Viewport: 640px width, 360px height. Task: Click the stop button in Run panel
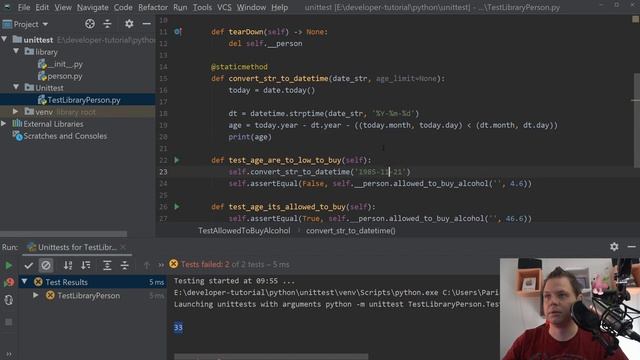(9, 322)
